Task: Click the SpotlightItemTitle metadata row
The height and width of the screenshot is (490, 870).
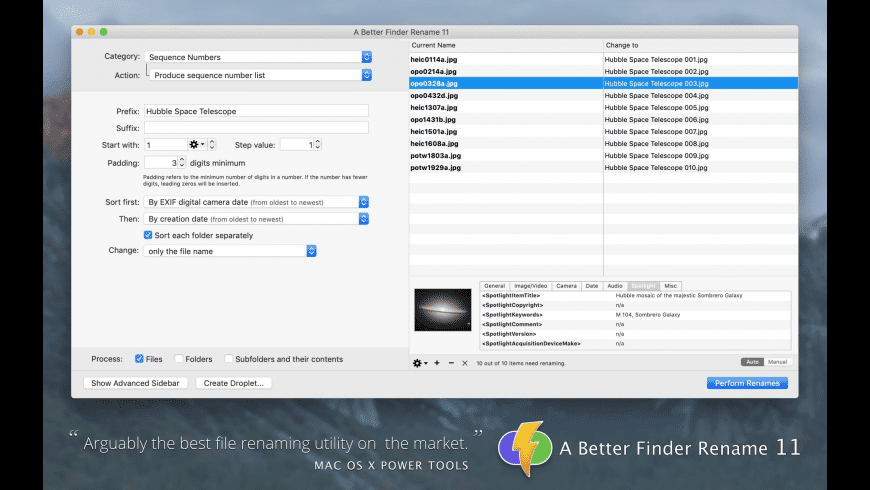Action: point(635,295)
